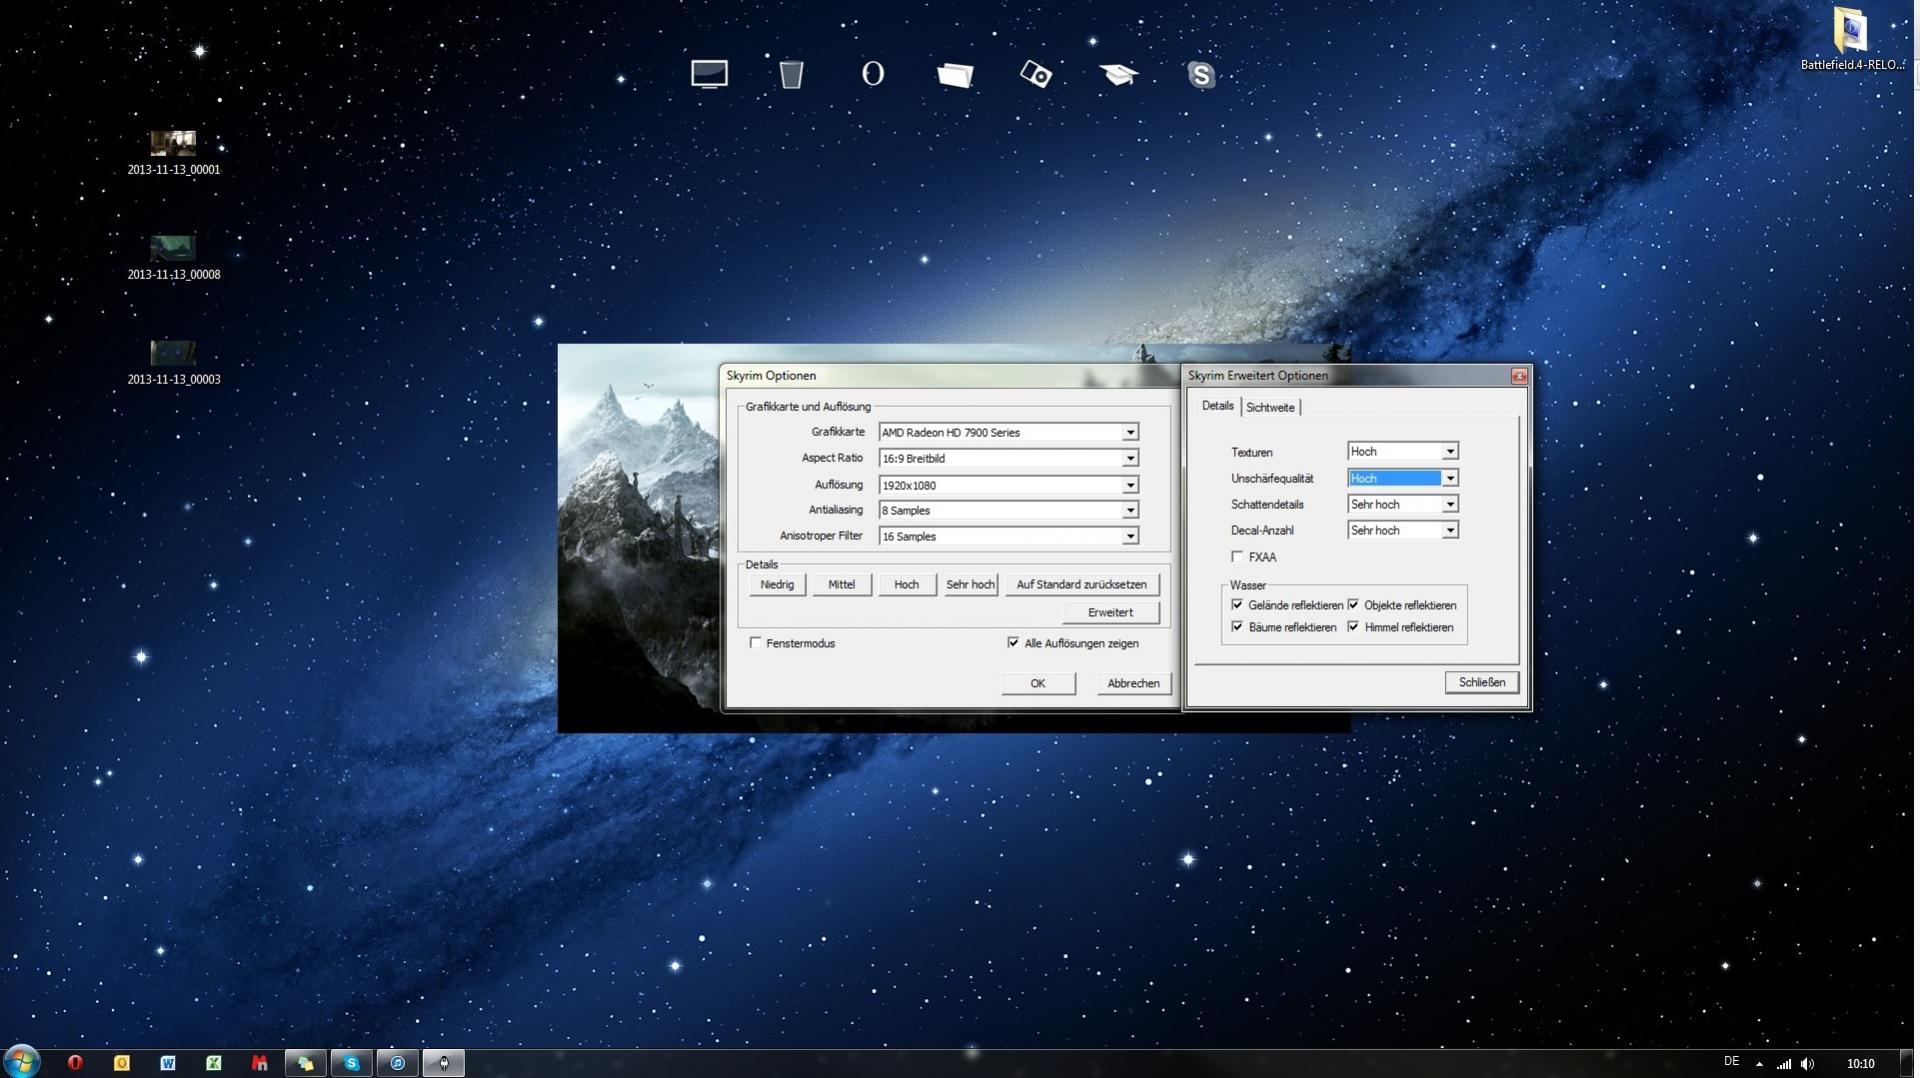Open the graduation cap dock icon
The image size is (1920, 1078).
point(1118,74)
